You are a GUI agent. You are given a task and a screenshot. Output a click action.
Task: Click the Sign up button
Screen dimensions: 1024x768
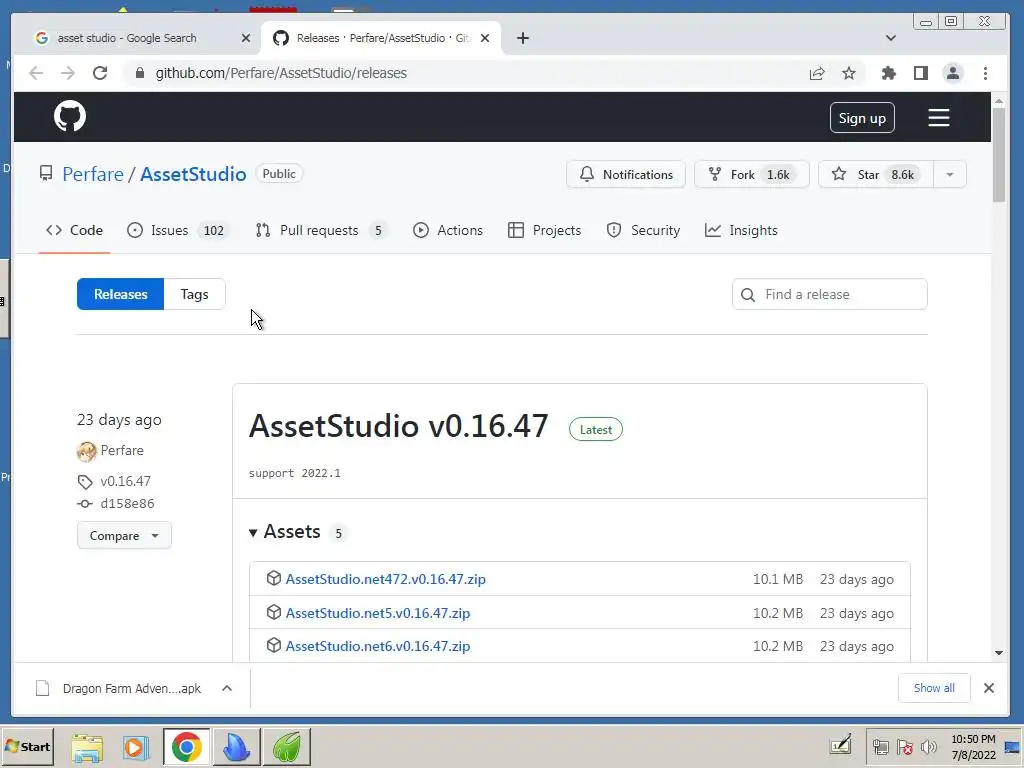coord(862,118)
